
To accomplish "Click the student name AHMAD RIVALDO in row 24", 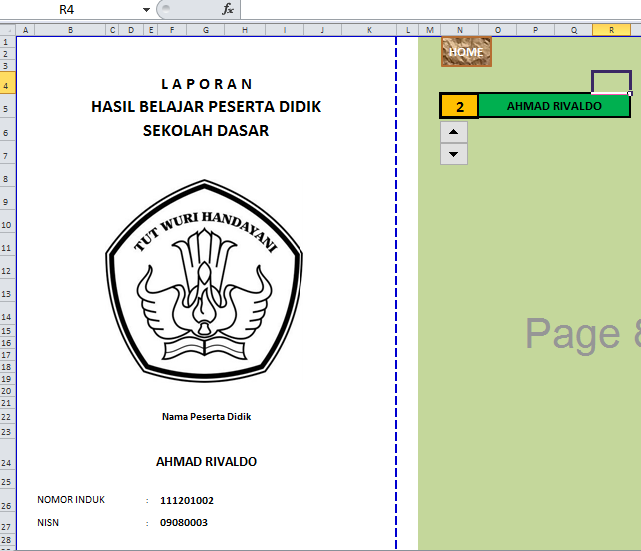I will (206, 461).
